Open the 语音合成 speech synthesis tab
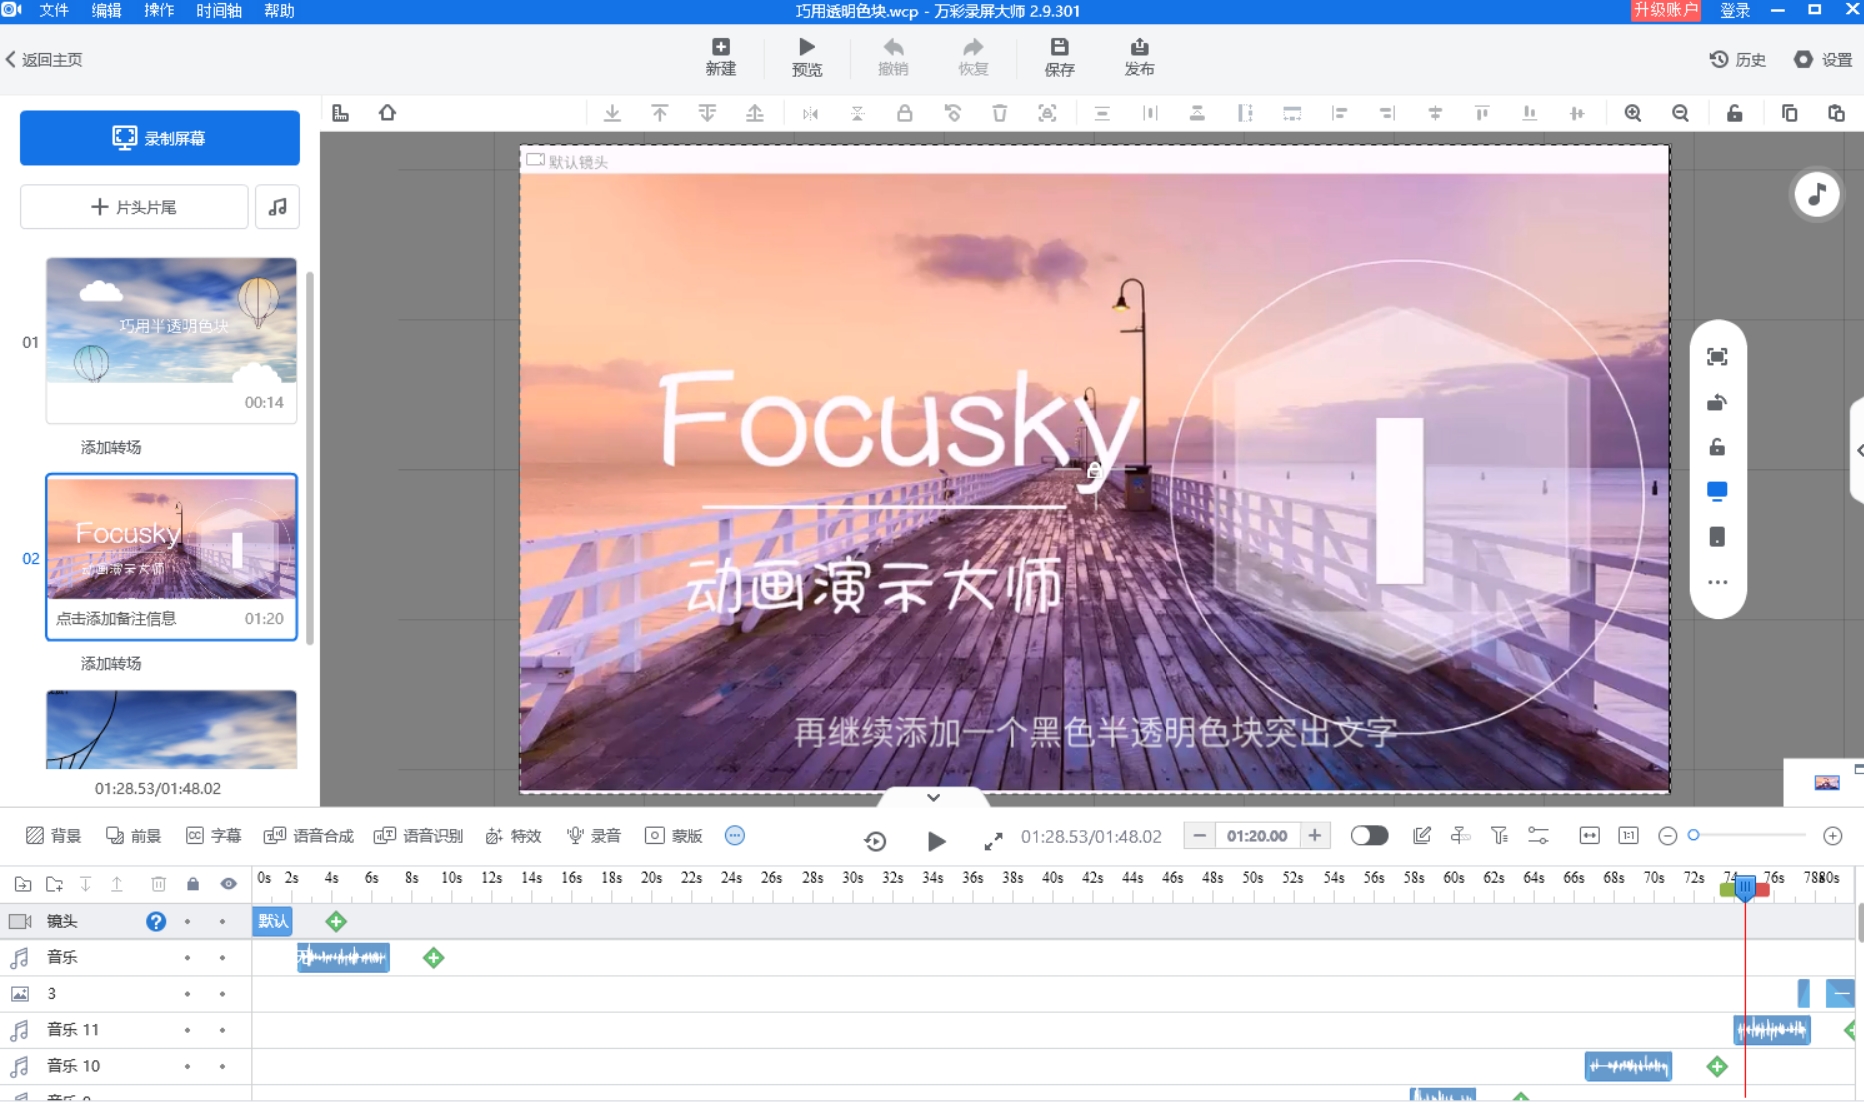The image size is (1864, 1114). [309, 836]
